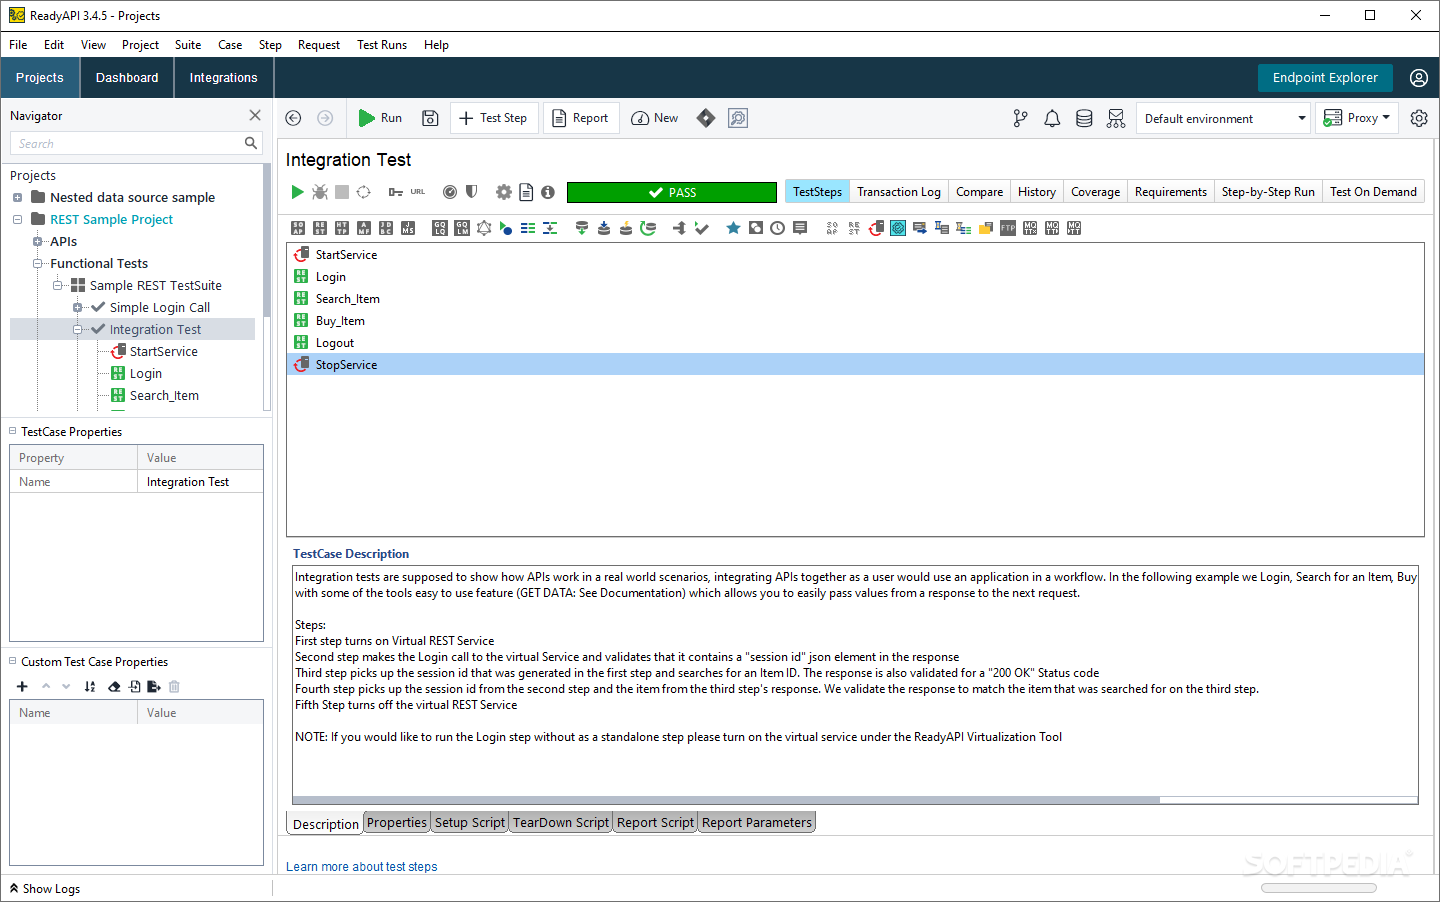
Task: Open TearDown Script tab
Action: click(x=561, y=822)
